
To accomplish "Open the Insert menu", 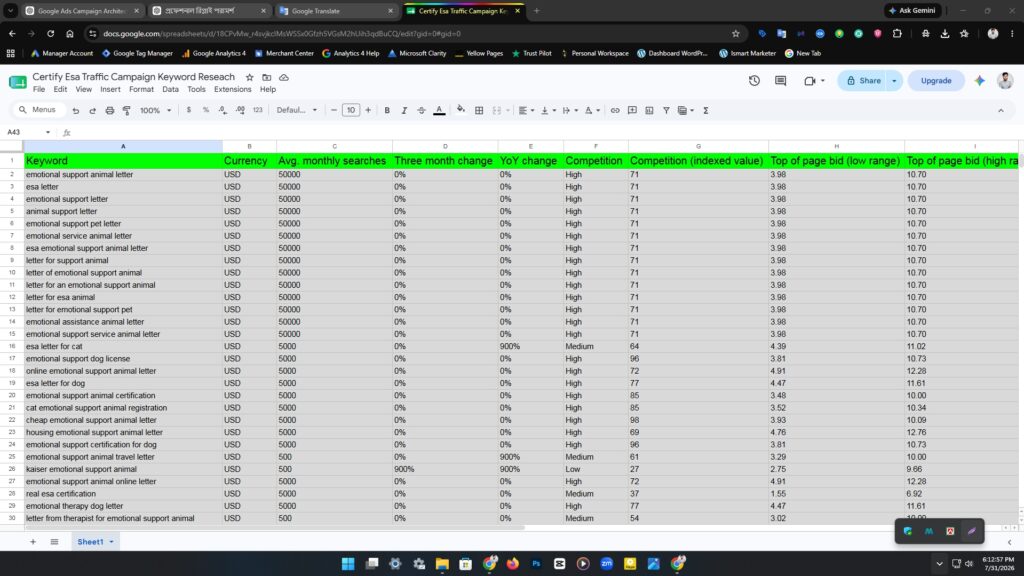I will pyautogui.click(x=110, y=89).
